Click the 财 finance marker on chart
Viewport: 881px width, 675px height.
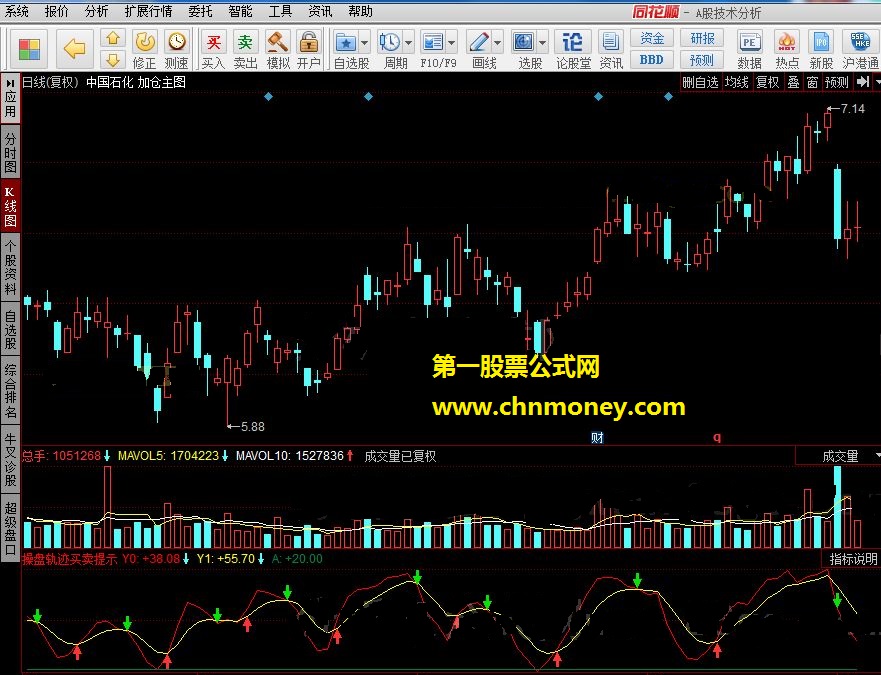click(597, 437)
